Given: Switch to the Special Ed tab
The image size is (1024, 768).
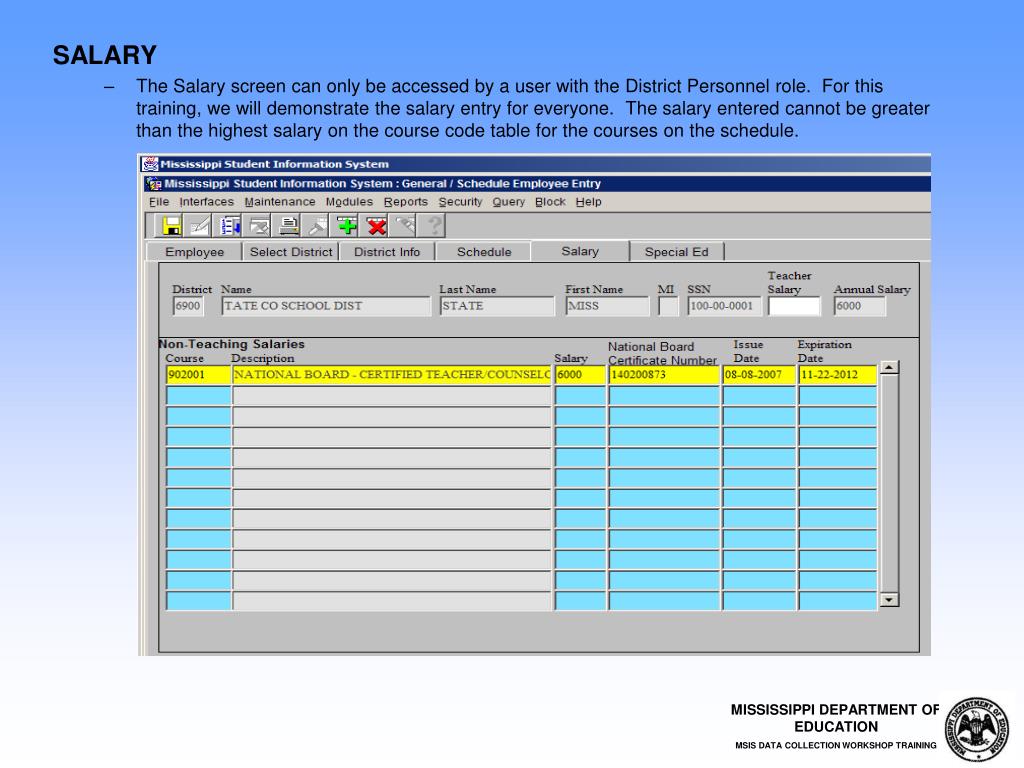Looking at the screenshot, I should (x=677, y=252).
